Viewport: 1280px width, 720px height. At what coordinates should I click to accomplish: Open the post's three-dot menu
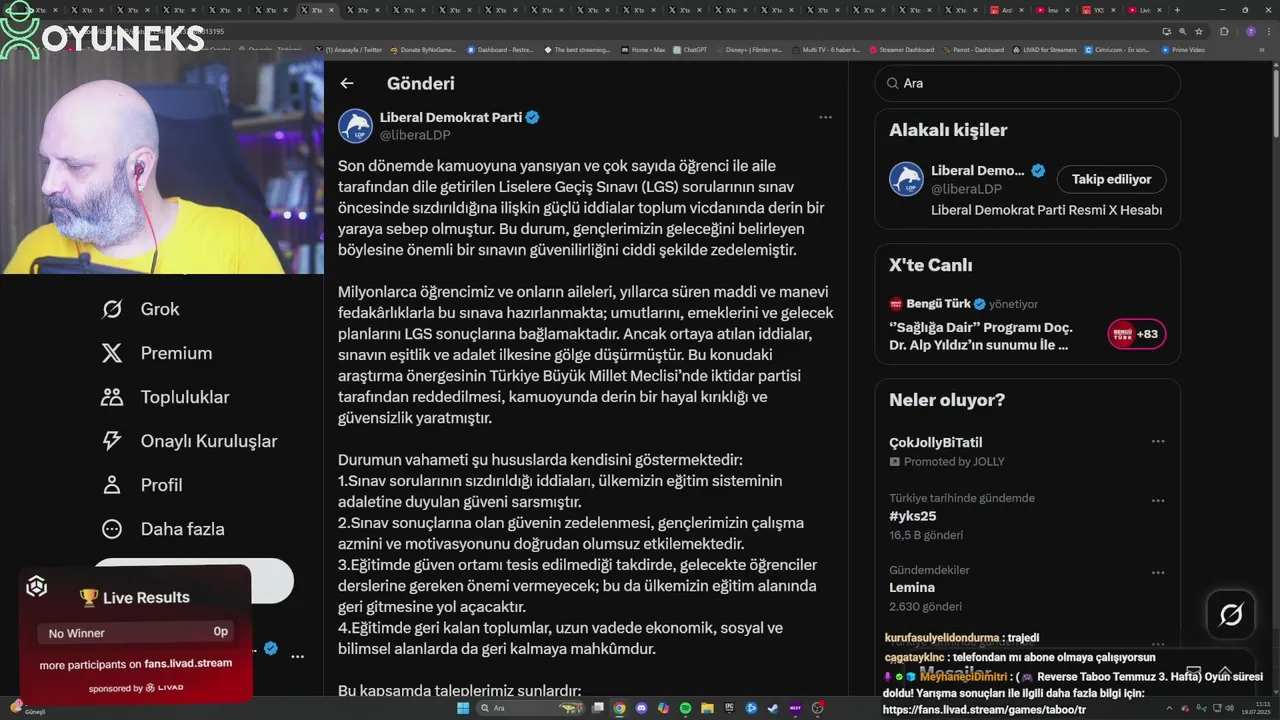pyautogui.click(x=825, y=117)
